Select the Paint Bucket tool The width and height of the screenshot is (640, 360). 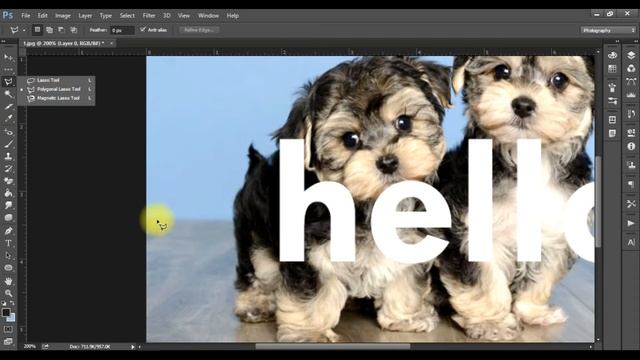pos(8,193)
